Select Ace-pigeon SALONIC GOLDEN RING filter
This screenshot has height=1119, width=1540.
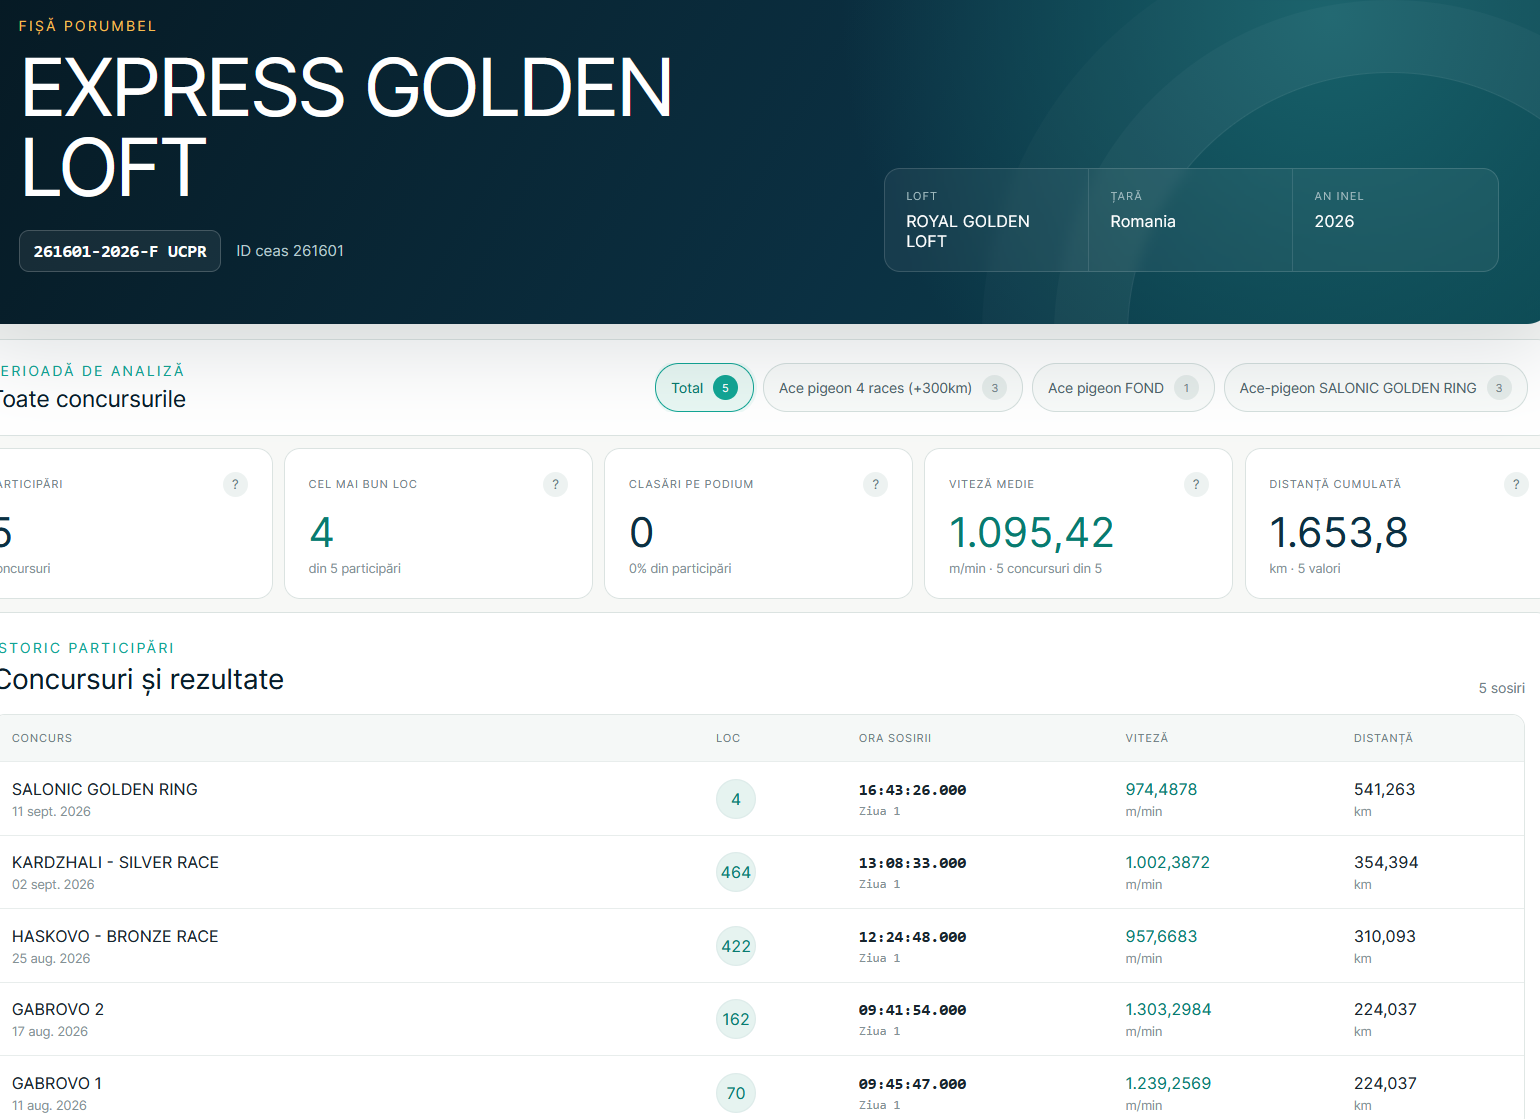click(x=1375, y=388)
